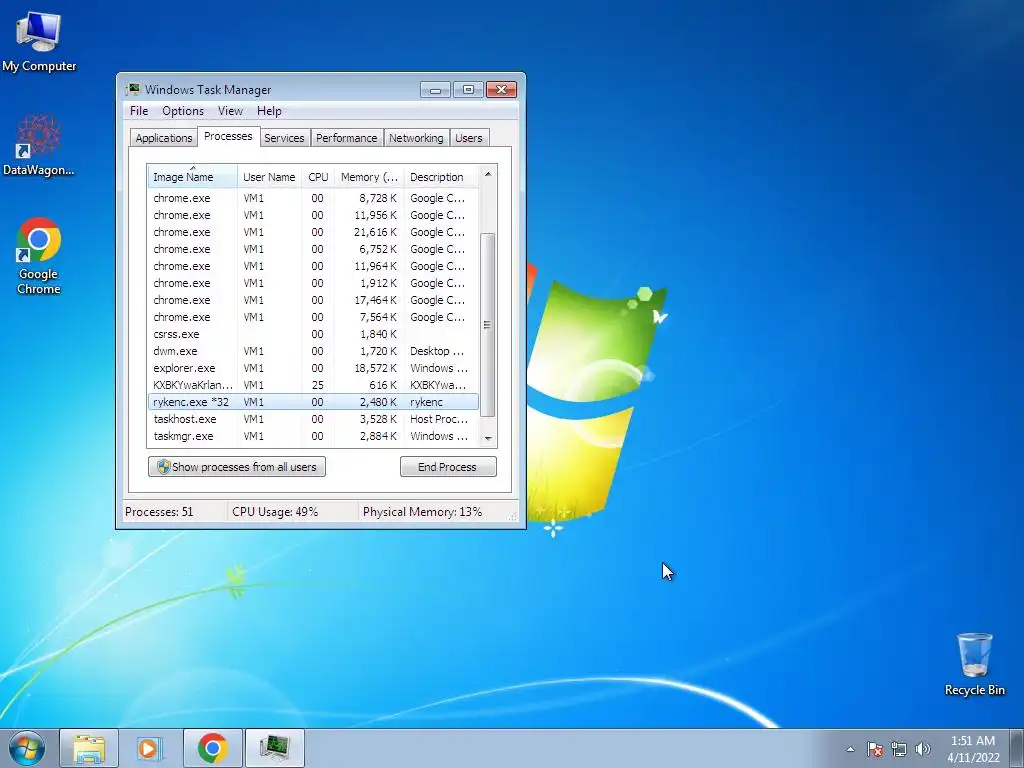
Task: Click the Host Proc... description cell
Action: (439, 419)
